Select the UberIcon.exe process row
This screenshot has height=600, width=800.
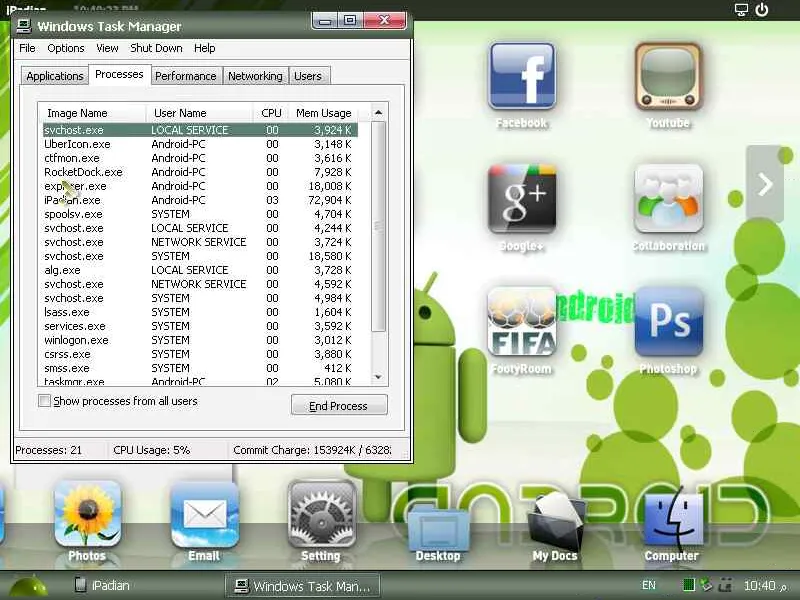pyautogui.click(x=200, y=144)
